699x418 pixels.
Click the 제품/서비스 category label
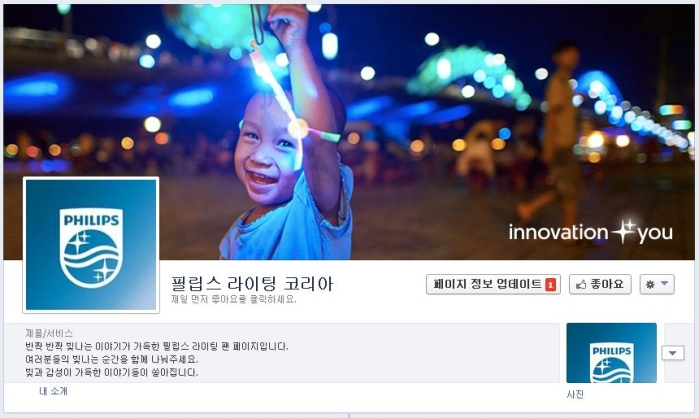[49, 333]
